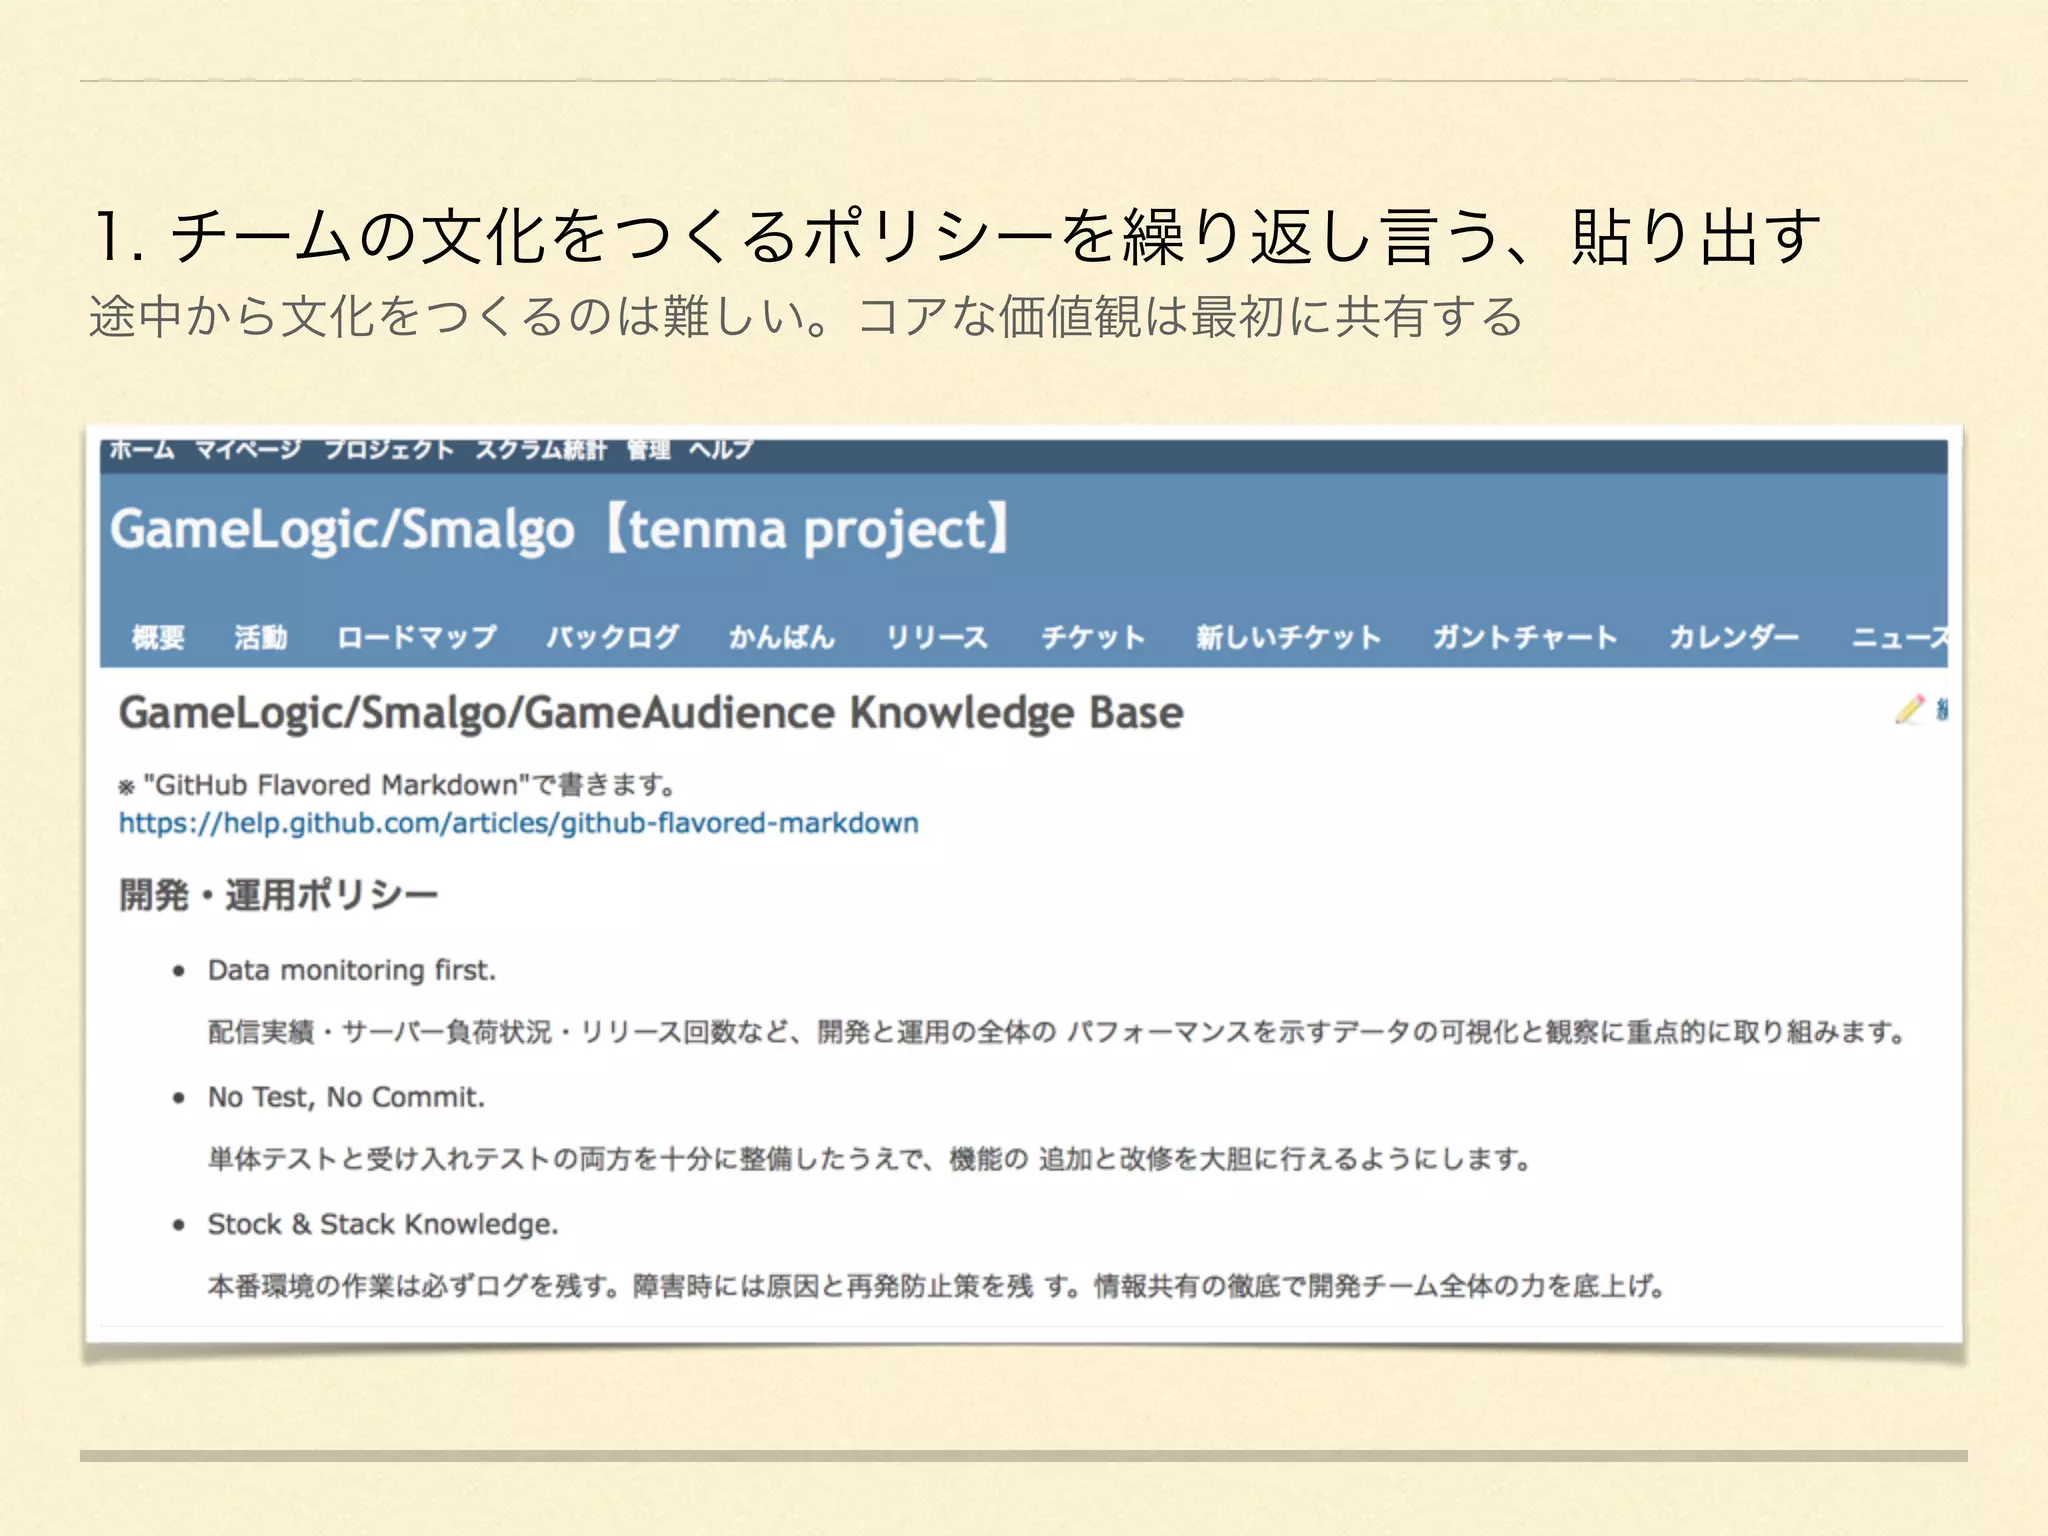Click the GameAudience Knowledge Base heading

pos(651,713)
